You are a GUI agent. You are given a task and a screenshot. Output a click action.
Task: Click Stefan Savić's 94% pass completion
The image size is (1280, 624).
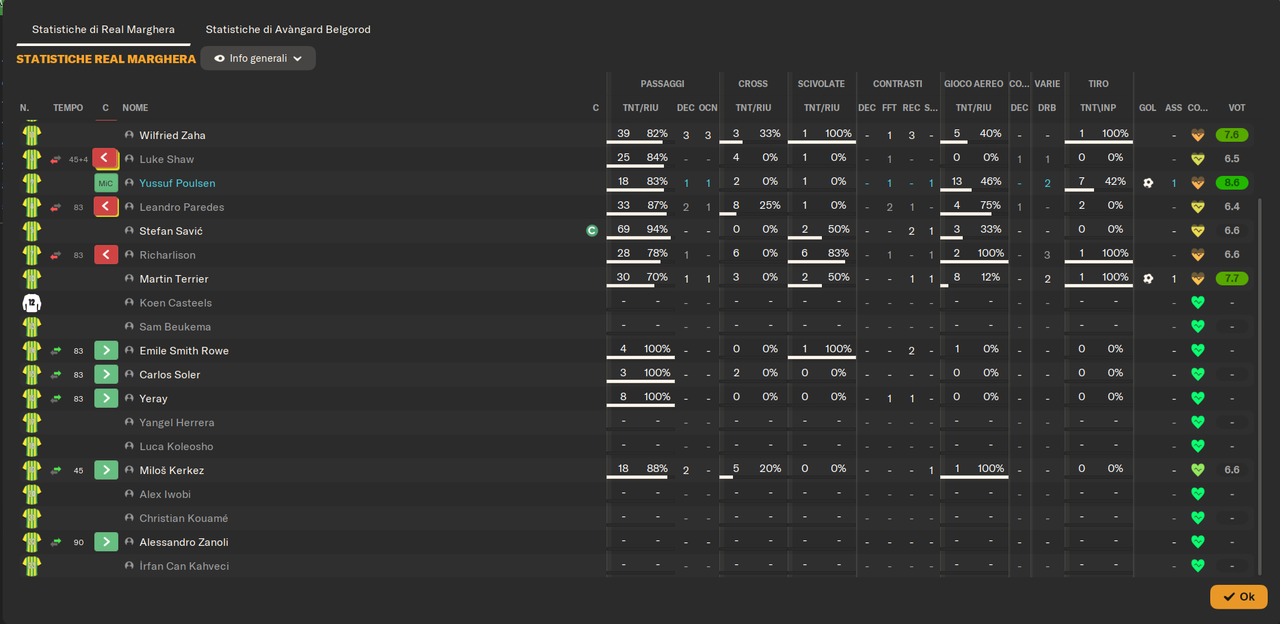point(657,230)
